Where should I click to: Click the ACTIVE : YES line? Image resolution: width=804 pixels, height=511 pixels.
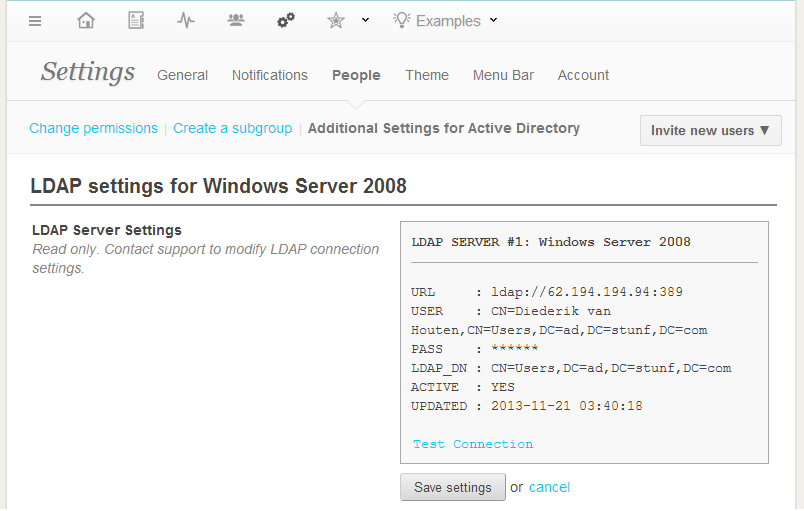point(463,387)
